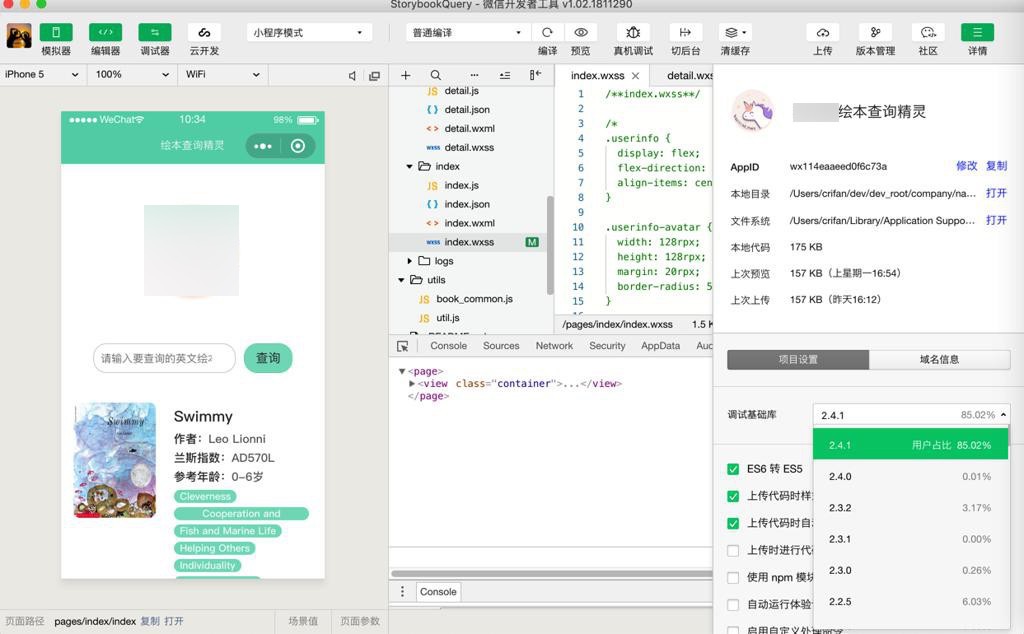This screenshot has width=1024, height=634.
Task: Toggle the 上传代码时样 checkbox
Action: 733,496
